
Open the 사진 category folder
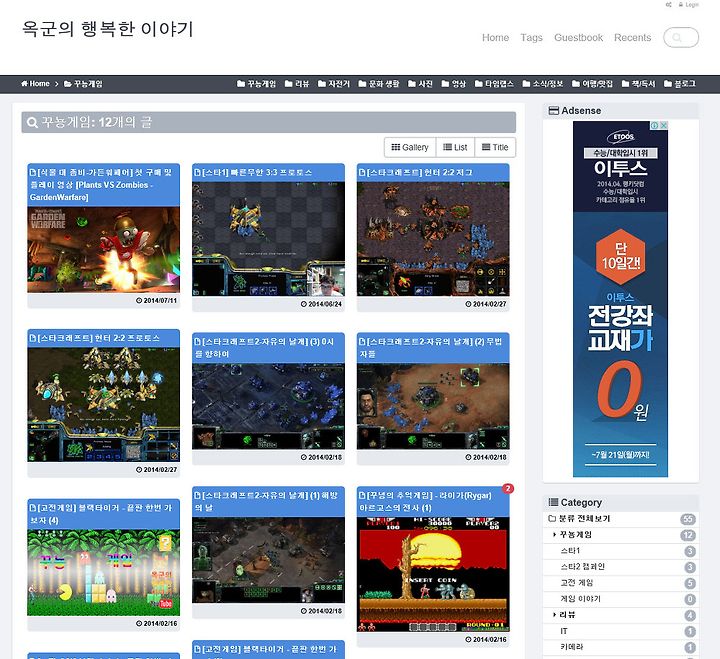(x=420, y=84)
